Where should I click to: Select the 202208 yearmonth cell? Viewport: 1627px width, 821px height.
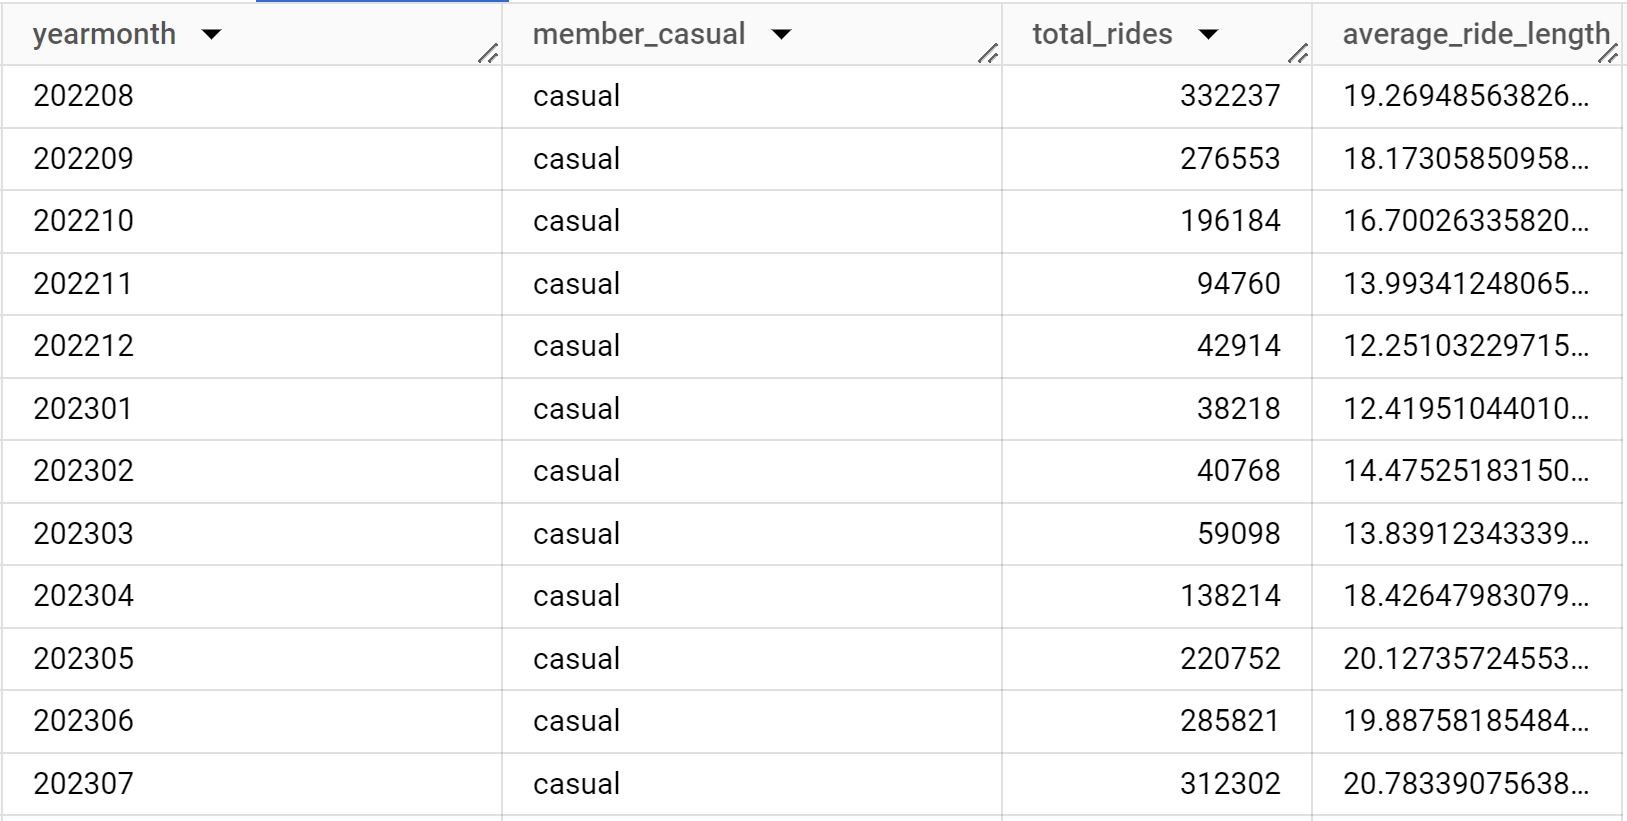point(83,96)
